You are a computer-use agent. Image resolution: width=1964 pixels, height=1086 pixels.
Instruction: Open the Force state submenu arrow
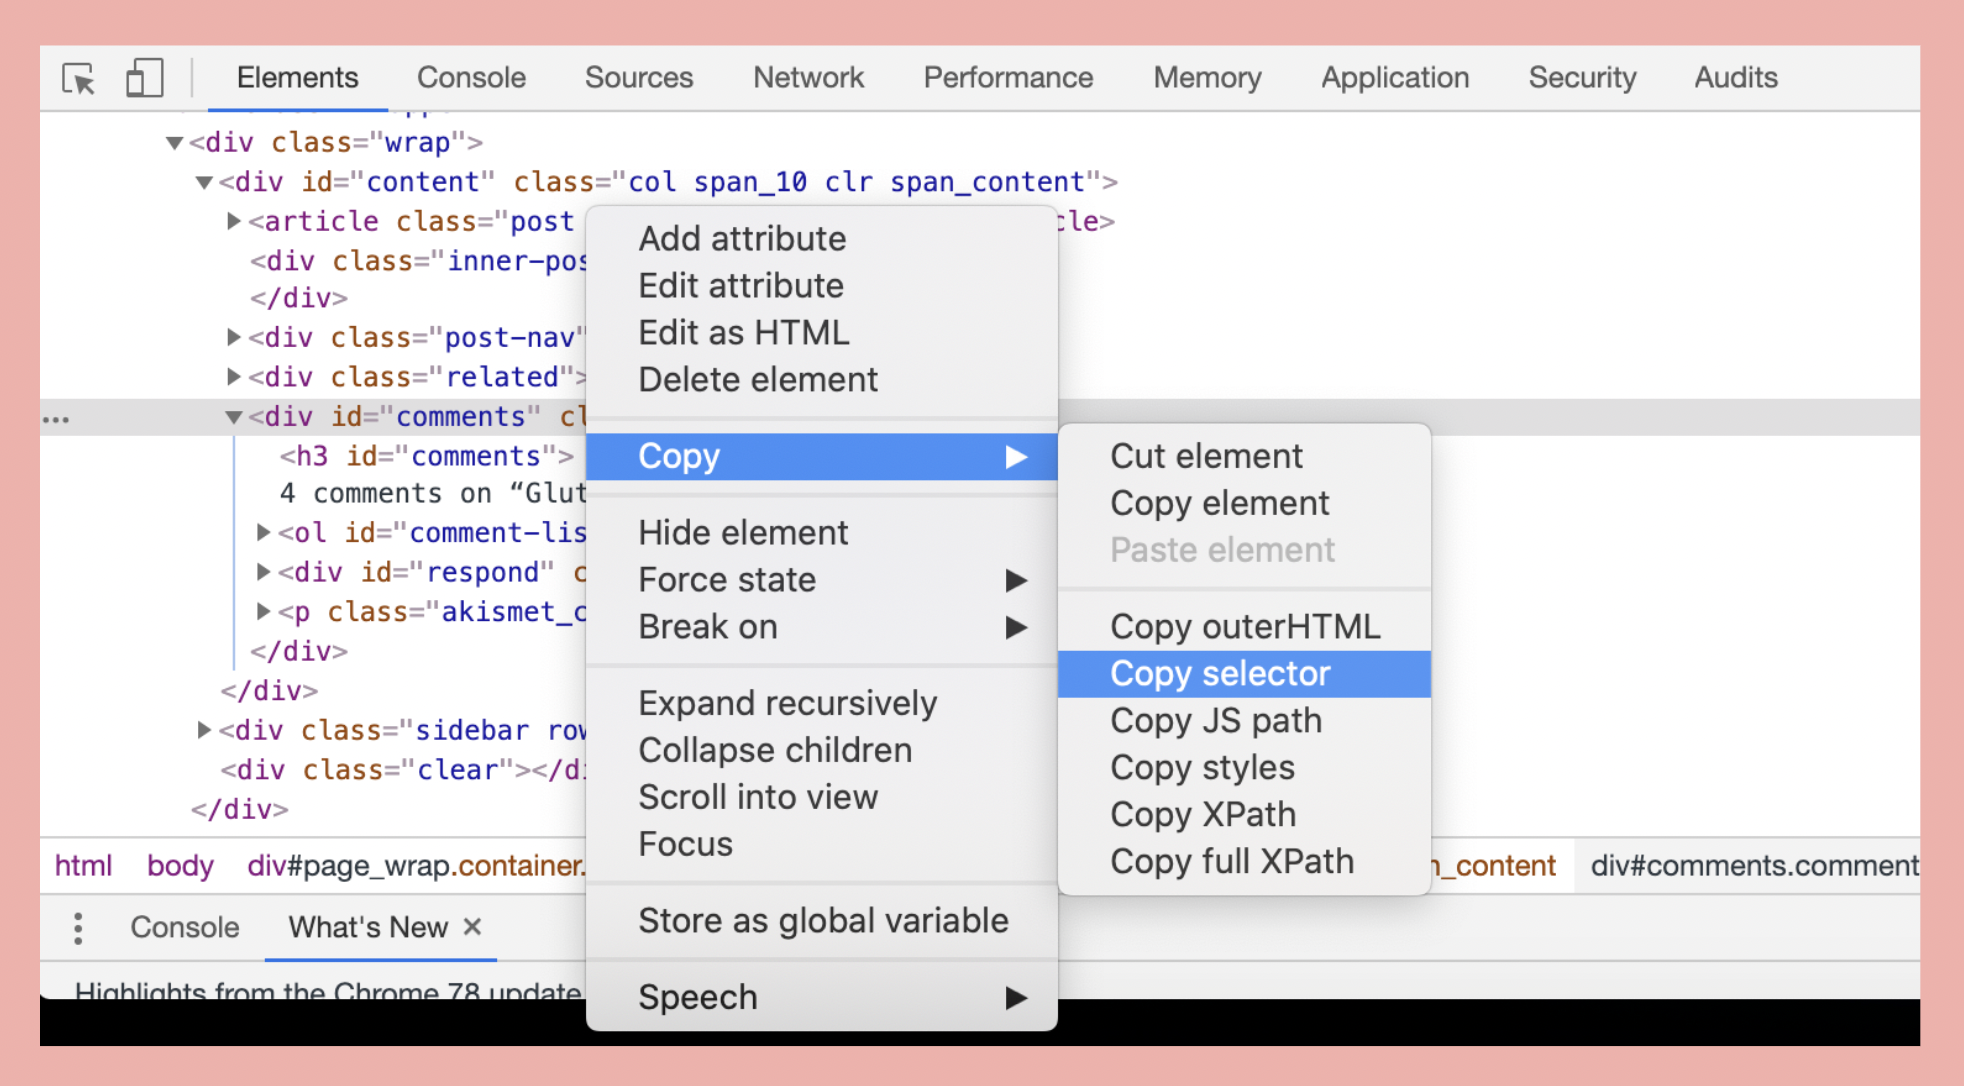1018,580
